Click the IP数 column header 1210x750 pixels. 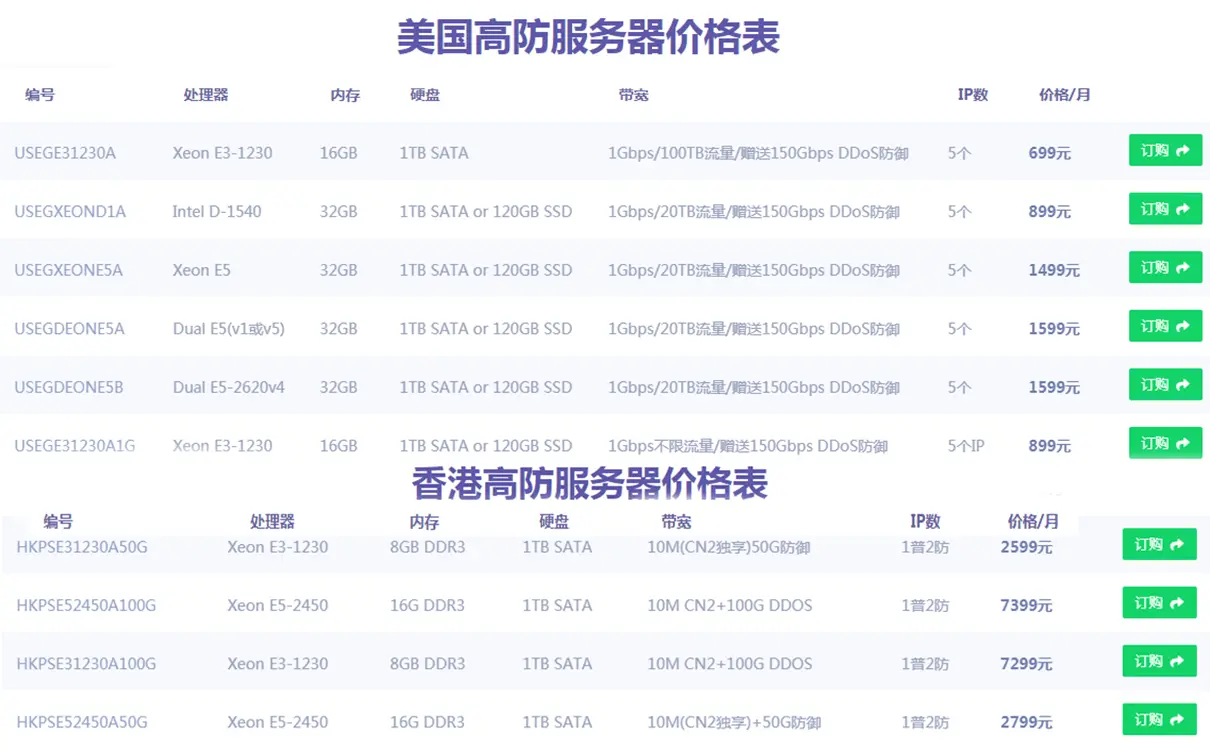coord(973,95)
